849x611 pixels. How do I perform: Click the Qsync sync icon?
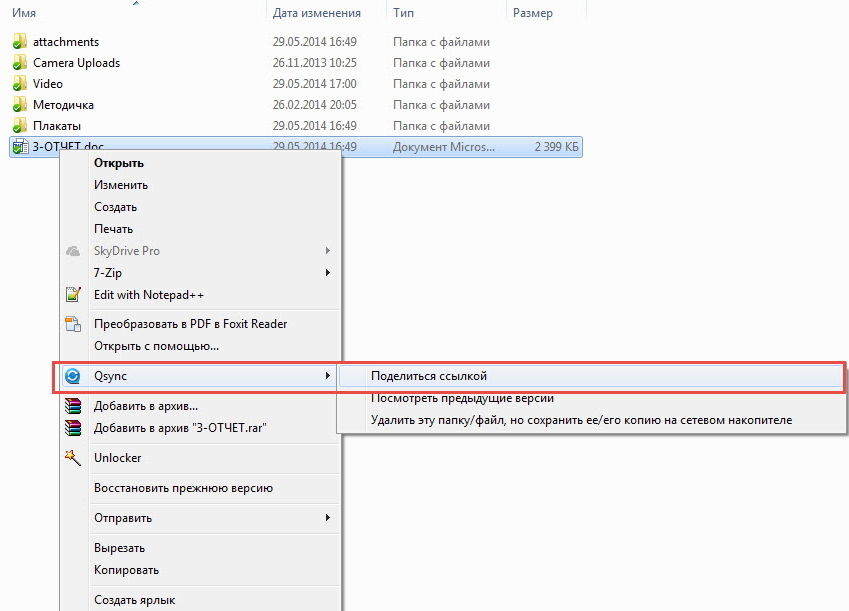pos(72,376)
